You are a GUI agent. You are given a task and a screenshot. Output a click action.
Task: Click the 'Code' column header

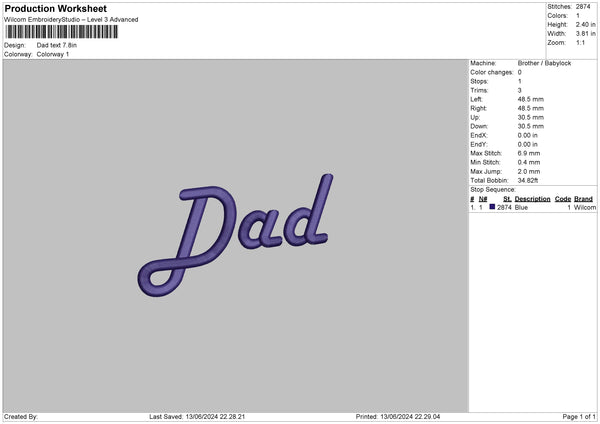[x=562, y=199]
